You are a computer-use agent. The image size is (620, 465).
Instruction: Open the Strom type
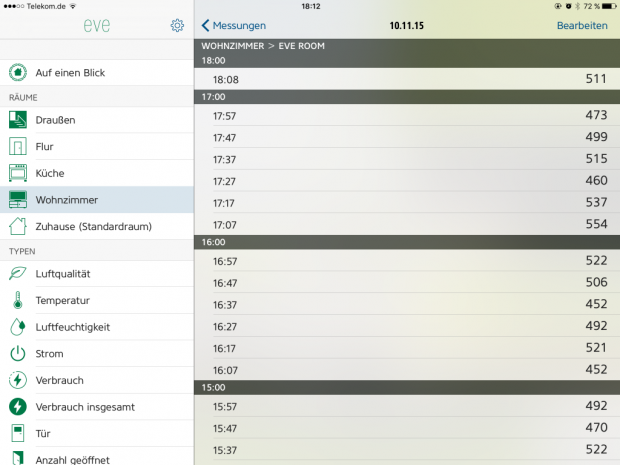pos(97,353)
